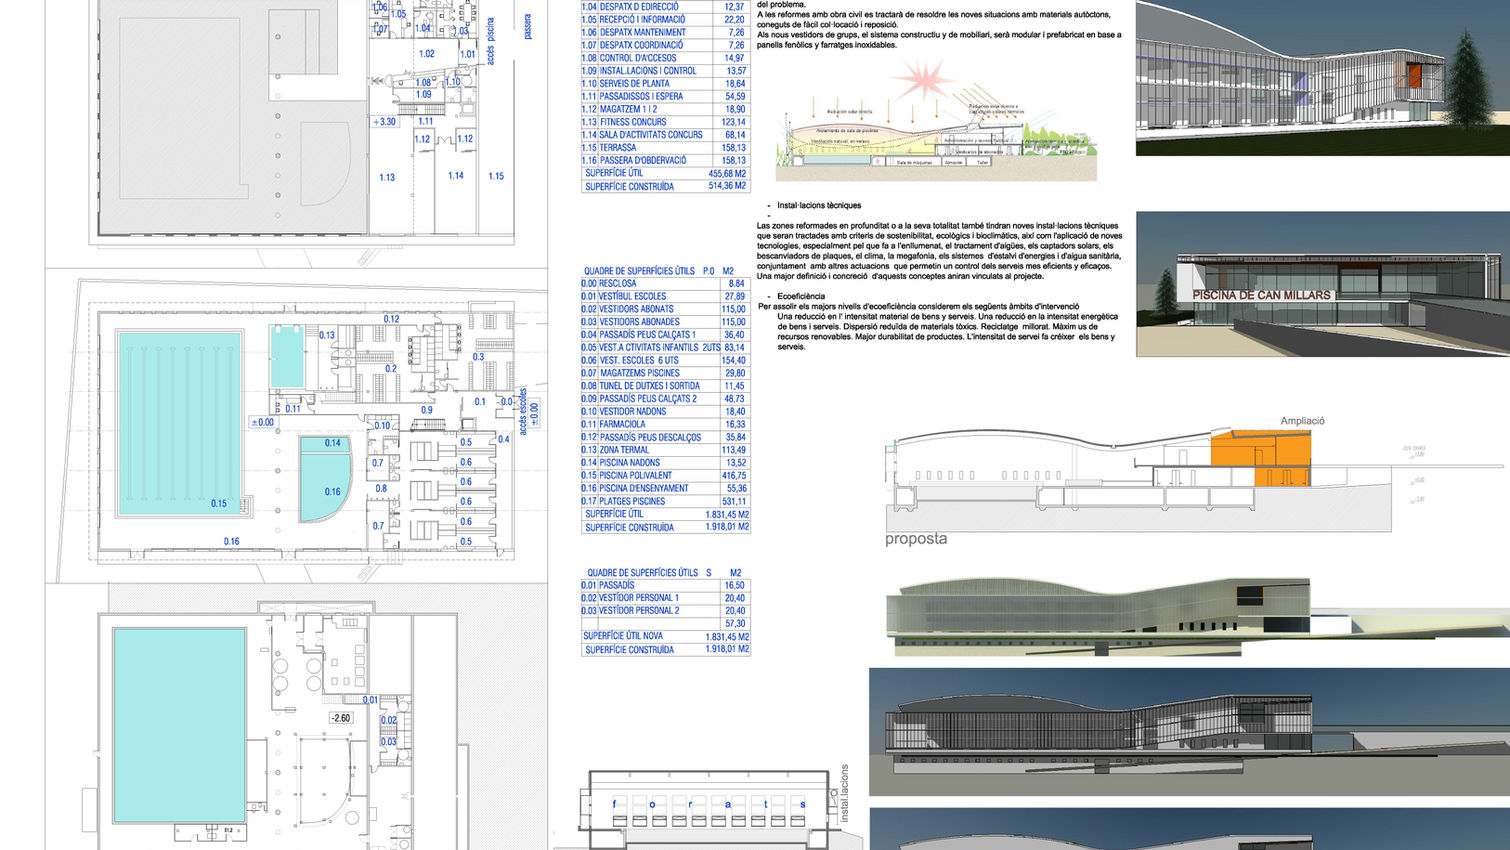Click the built area value '514,36 M2'

click(727, 186)
